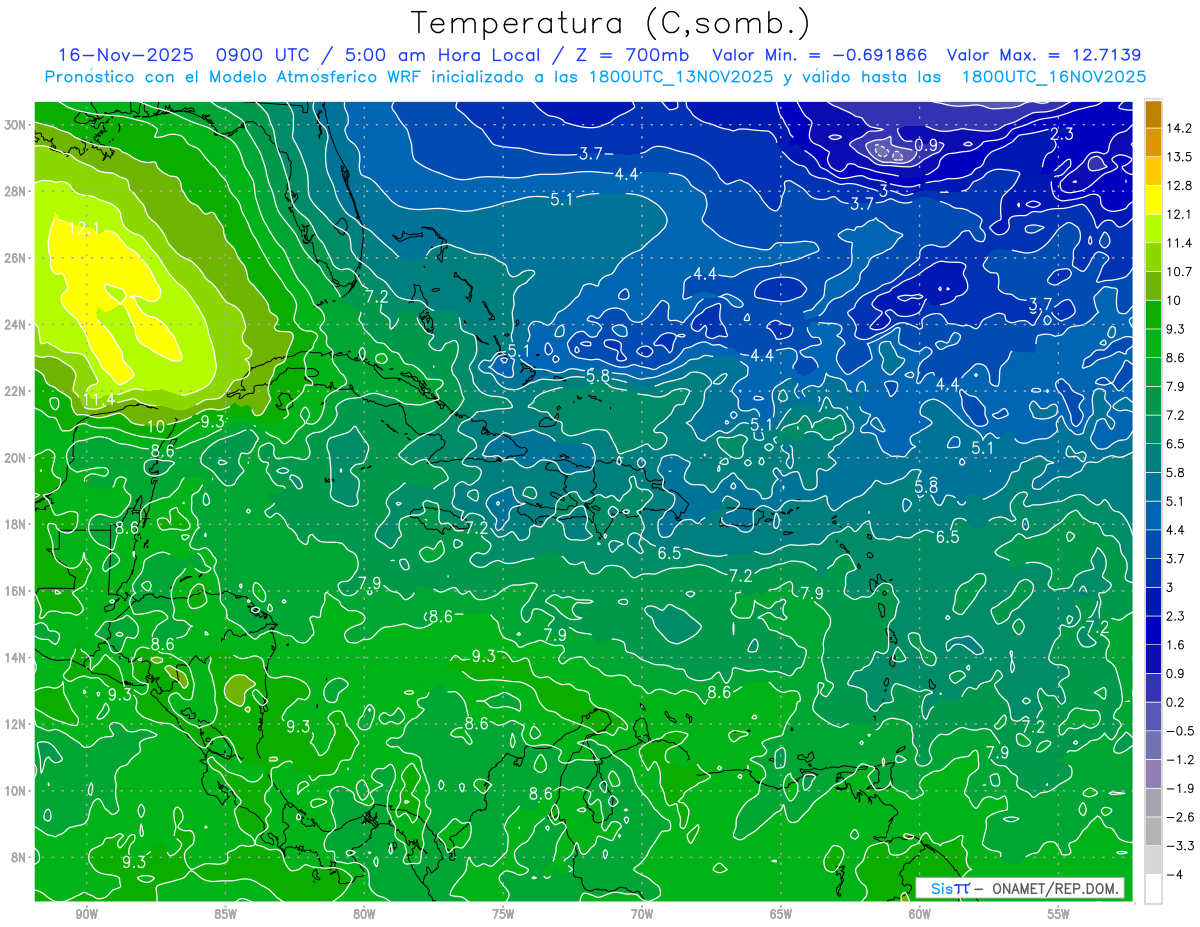The image size is (1200, 927).
Task: Click the "85W" longitude axis label
Action: coord(225,914)
